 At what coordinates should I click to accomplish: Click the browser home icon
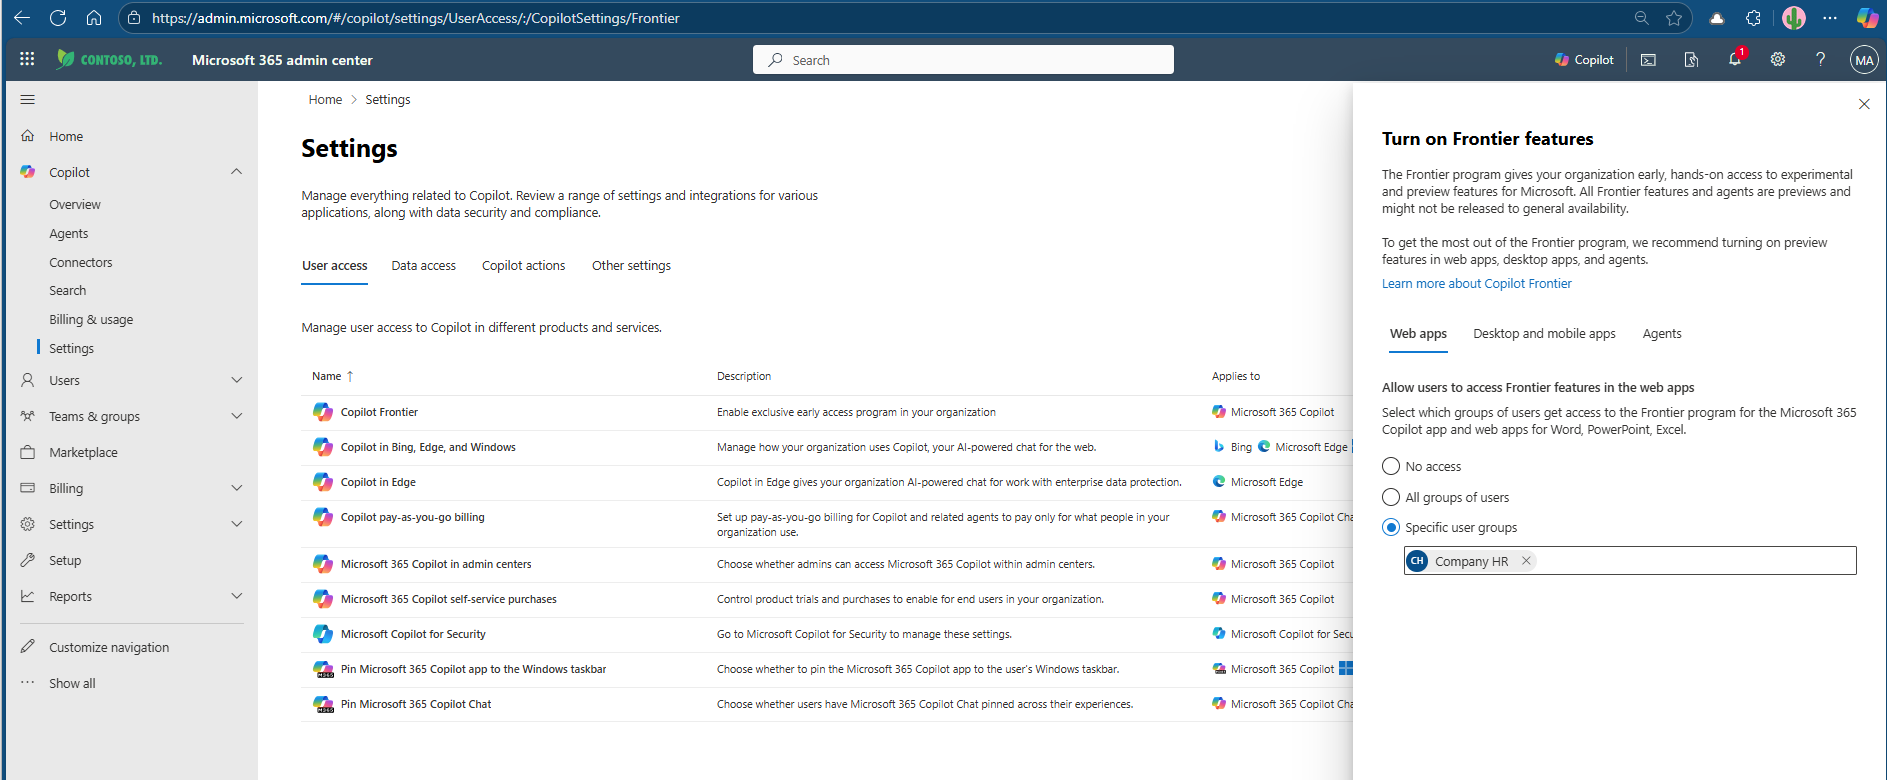(94, 18)
